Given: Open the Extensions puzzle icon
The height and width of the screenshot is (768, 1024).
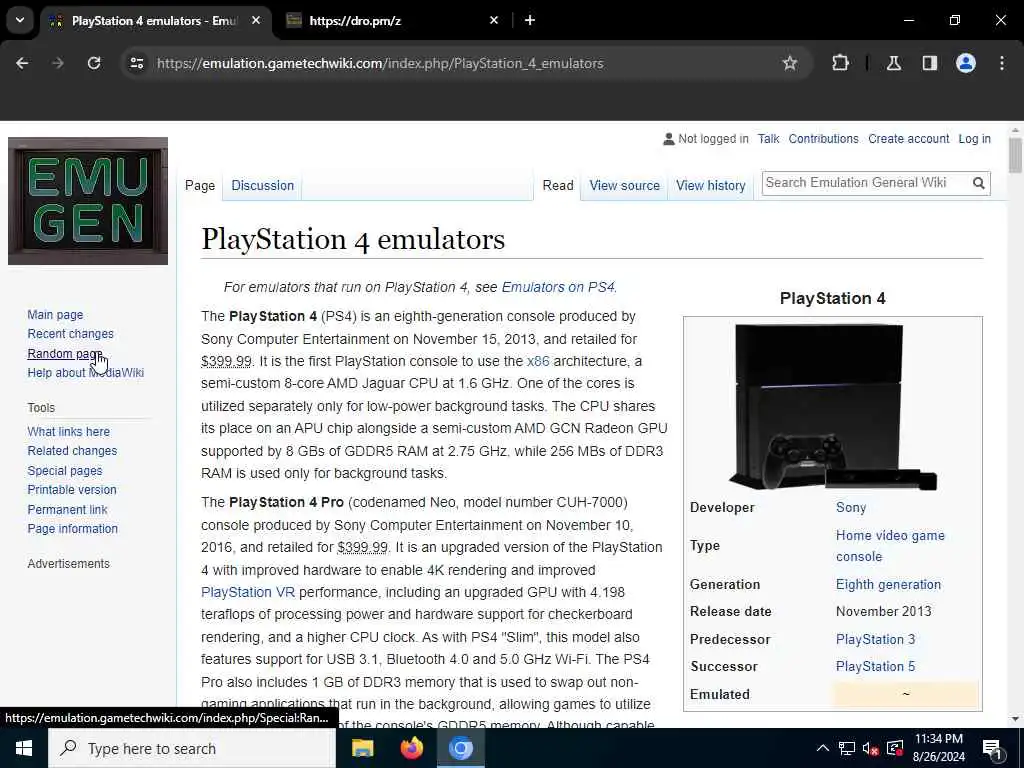Looking at the screenshot, I should click(x=840, y=63).
